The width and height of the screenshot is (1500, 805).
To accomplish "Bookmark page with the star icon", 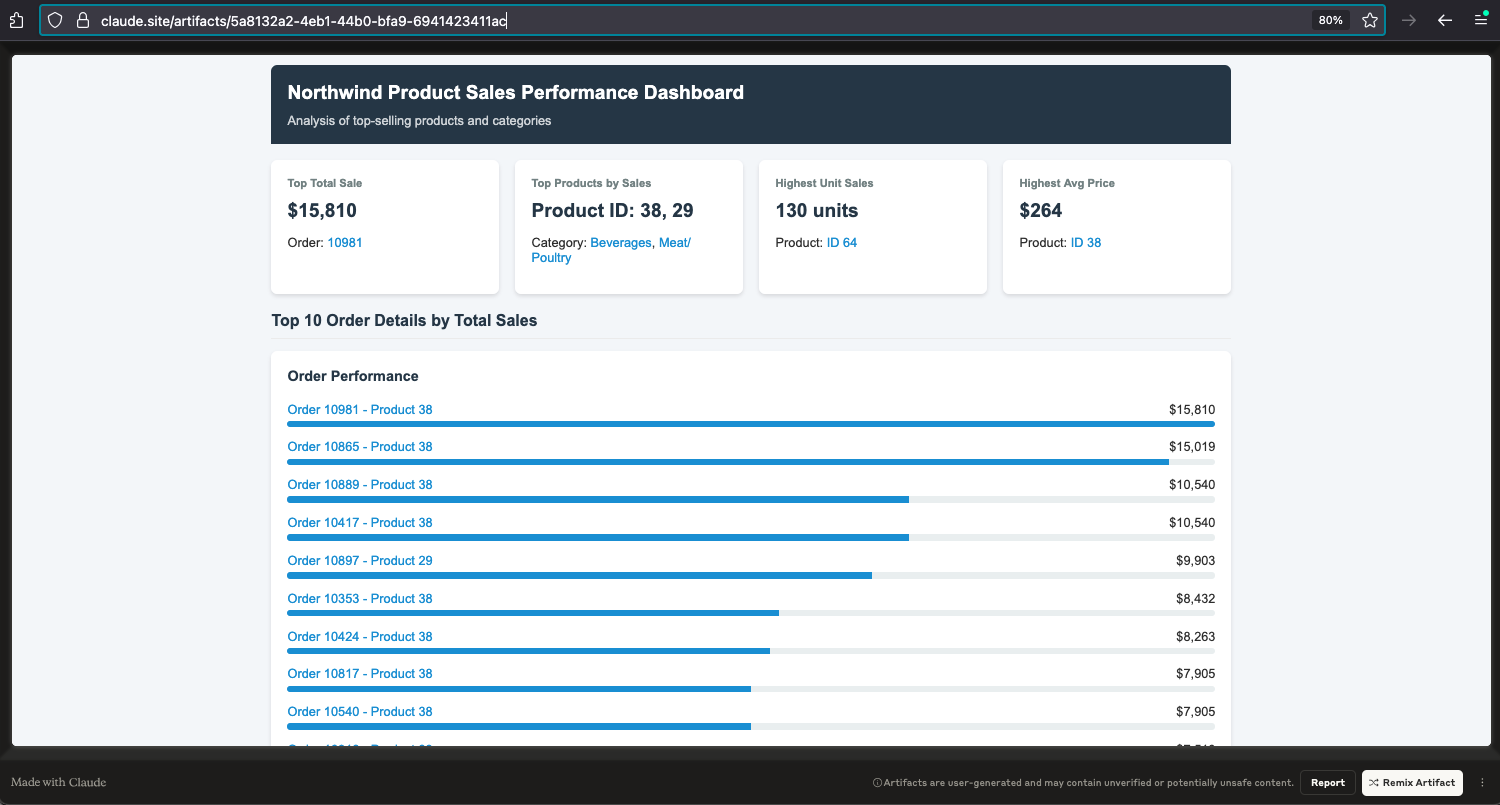I will (x=1370, y=20).
